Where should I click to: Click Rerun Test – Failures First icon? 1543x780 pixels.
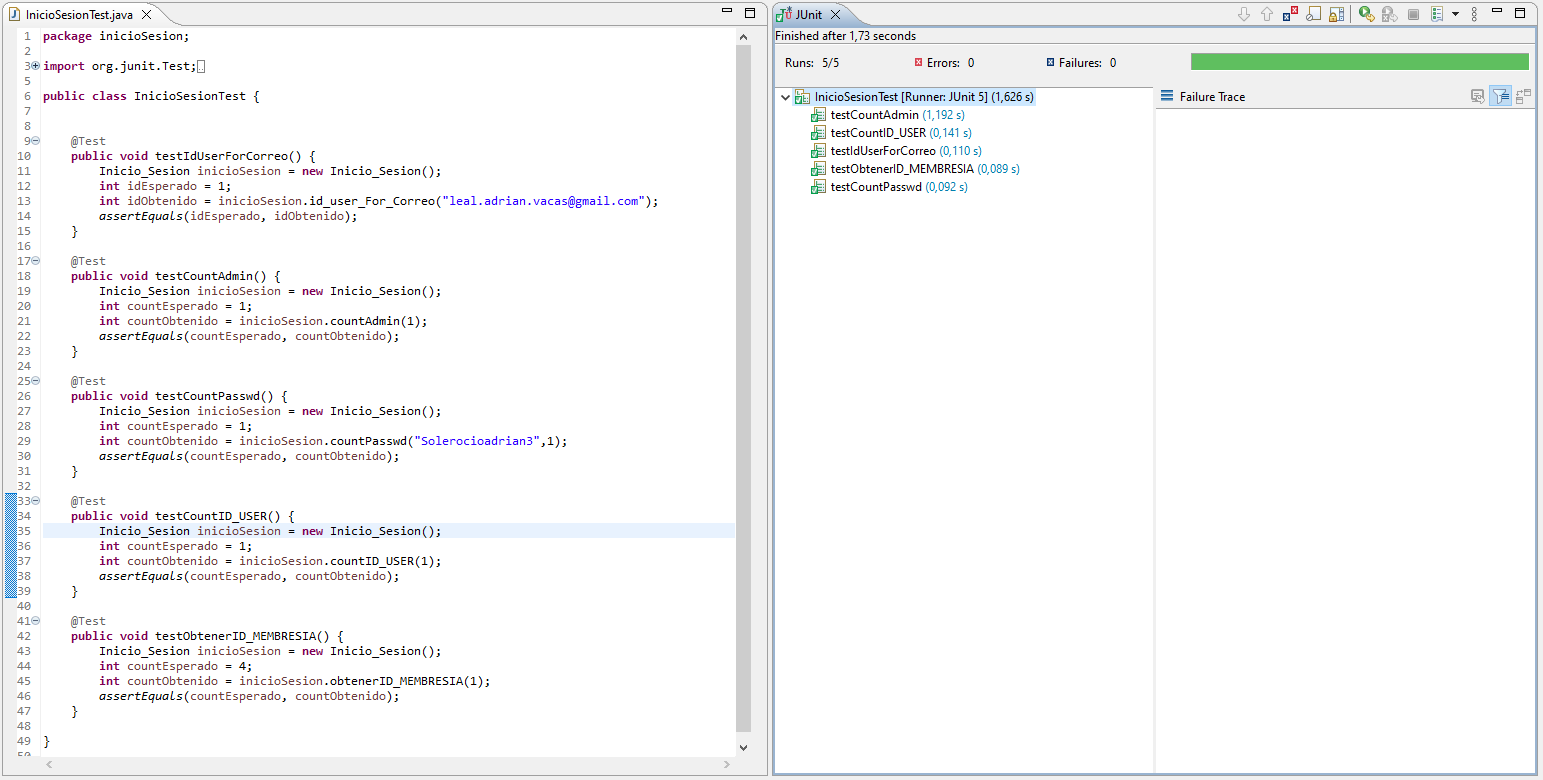click(1389, 14)
